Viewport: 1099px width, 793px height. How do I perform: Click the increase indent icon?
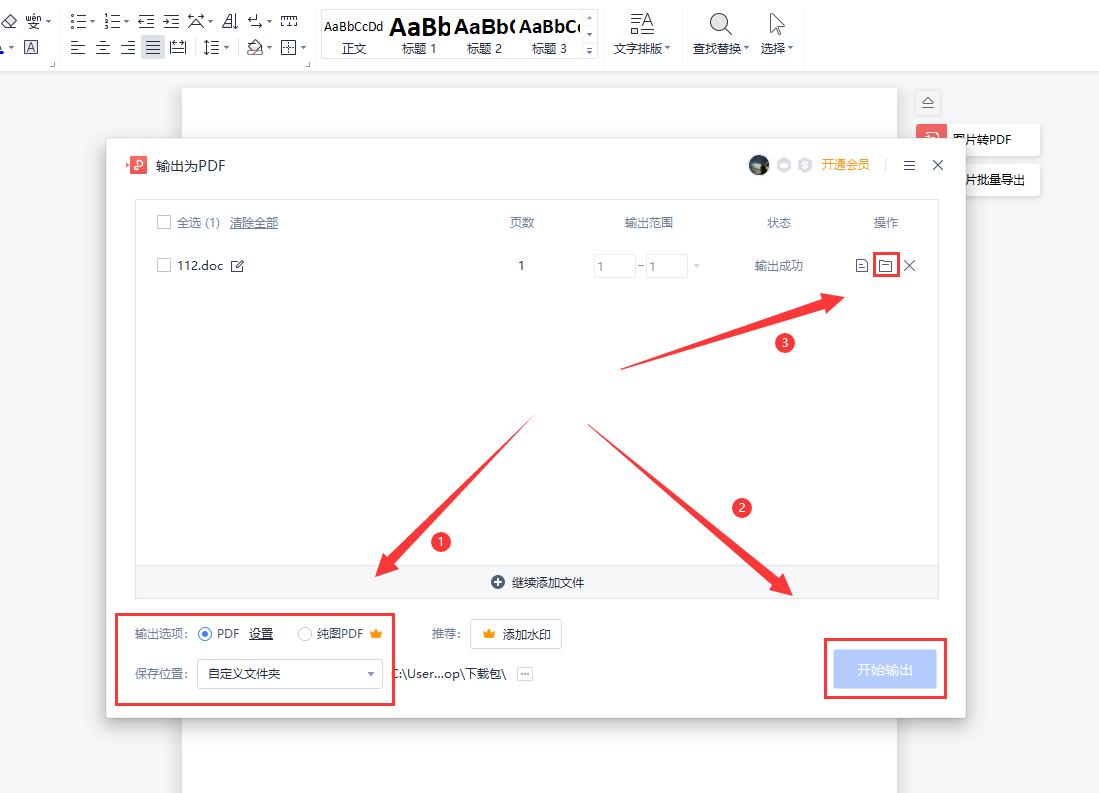coord(170,19)
